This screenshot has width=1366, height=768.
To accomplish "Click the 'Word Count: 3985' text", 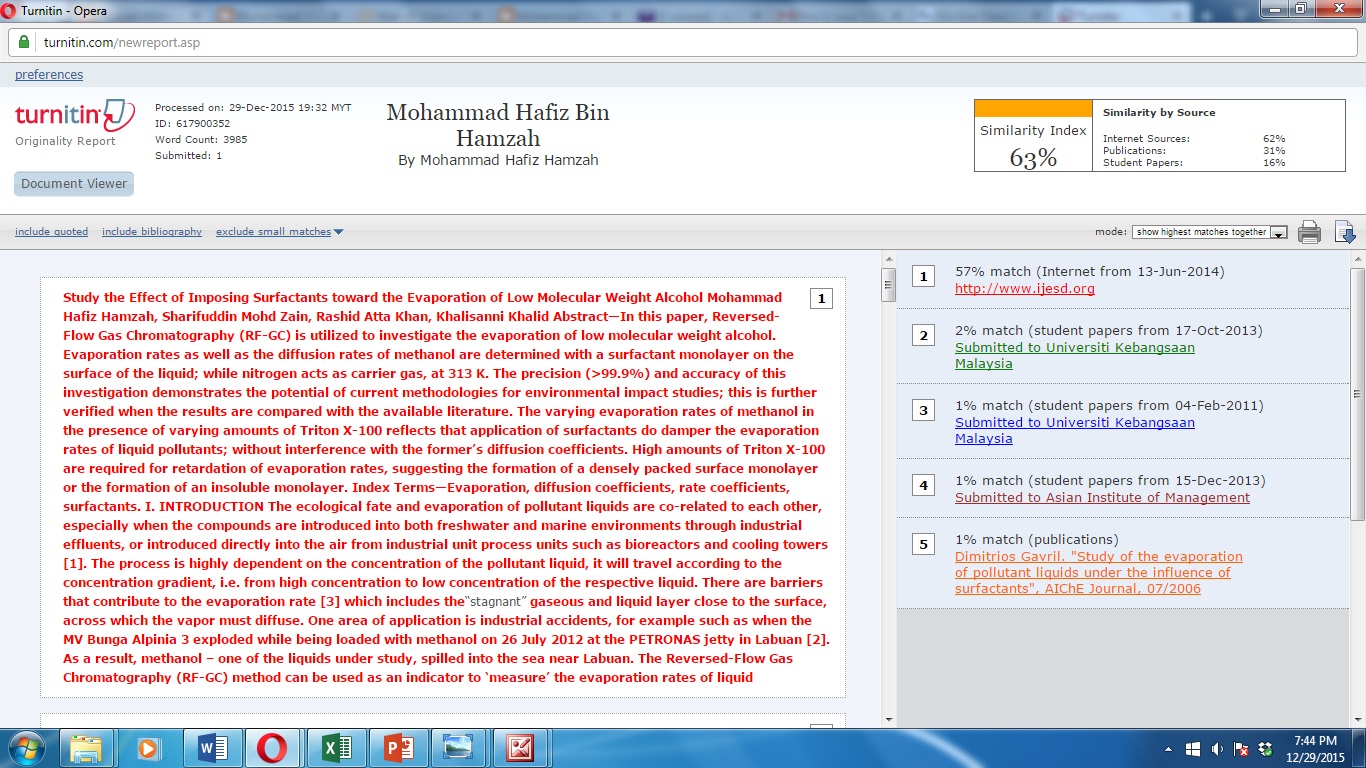I will [x=201, y=140].
